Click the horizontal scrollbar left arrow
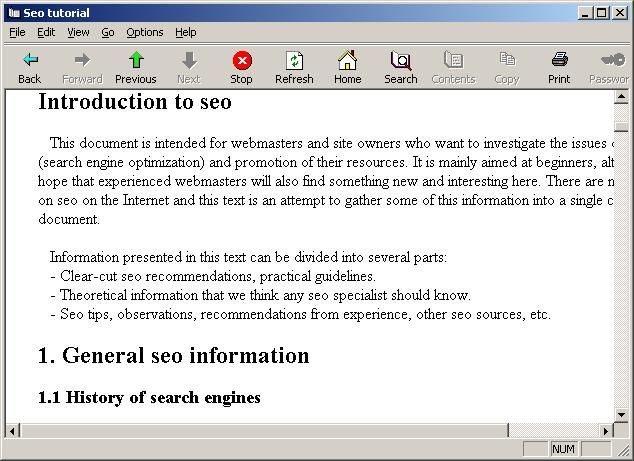Screen dimensions: 634x461 [x=13, y=430]
